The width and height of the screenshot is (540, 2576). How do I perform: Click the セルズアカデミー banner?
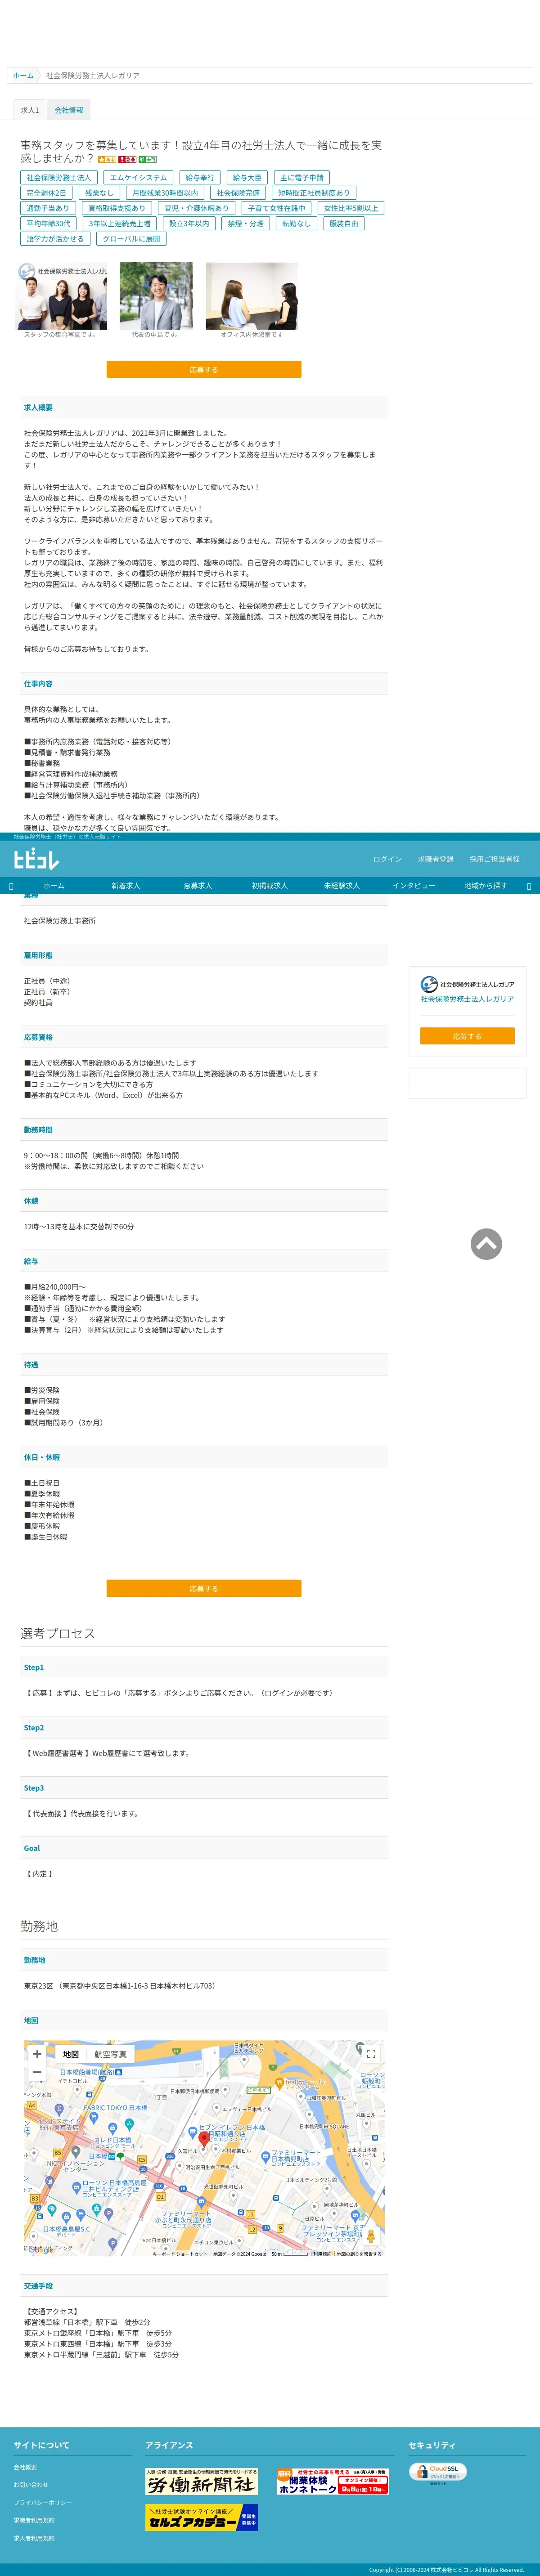(x=201, y=2517)
